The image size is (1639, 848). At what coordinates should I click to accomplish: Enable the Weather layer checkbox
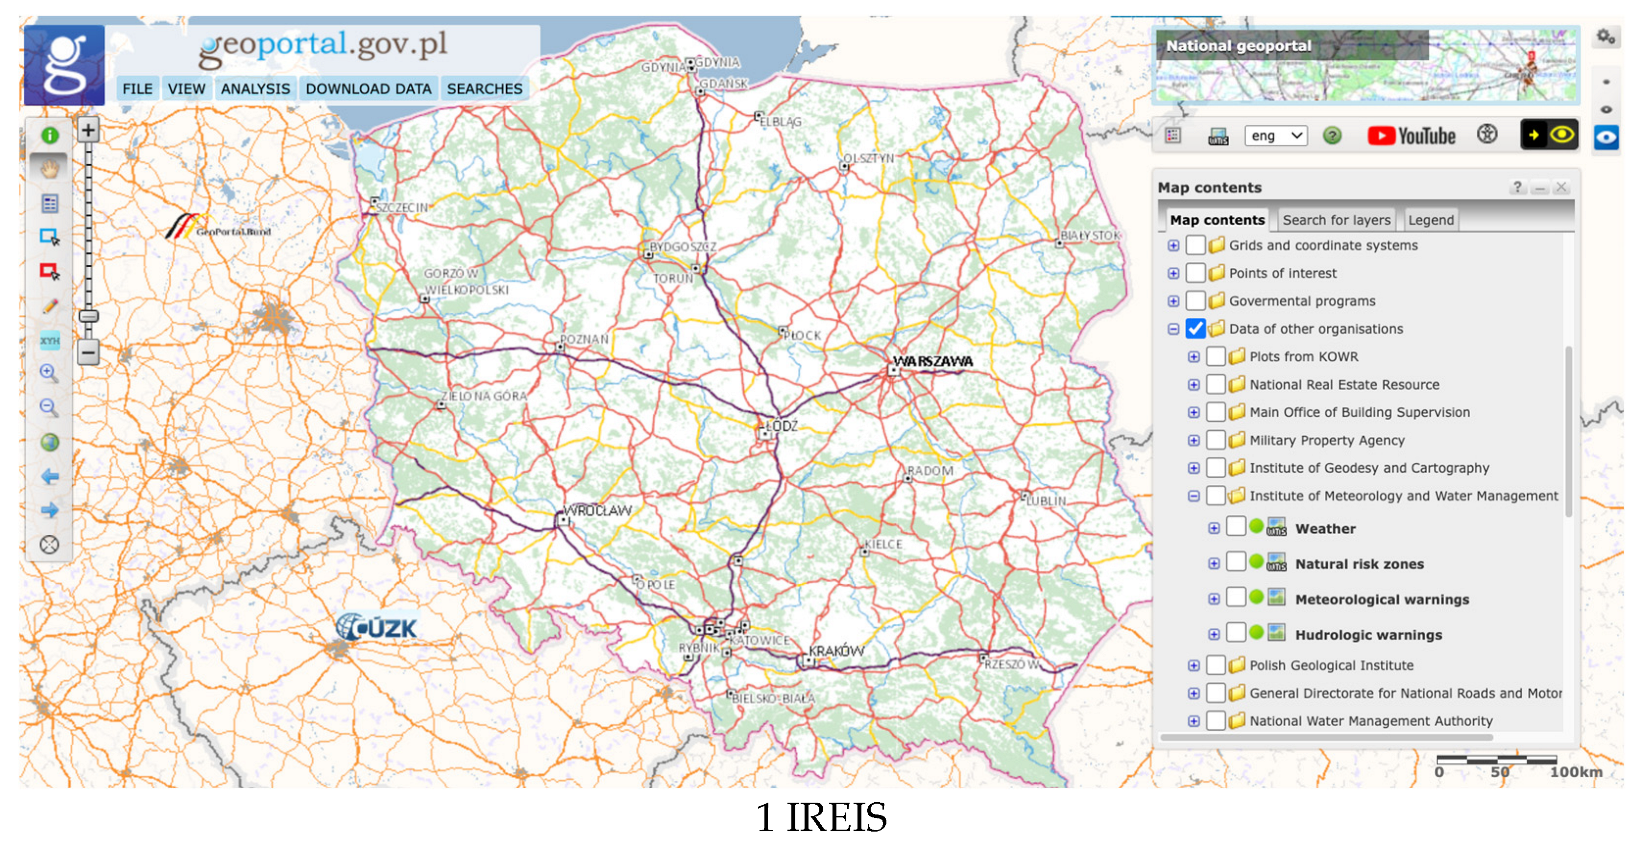point(1236,527)
